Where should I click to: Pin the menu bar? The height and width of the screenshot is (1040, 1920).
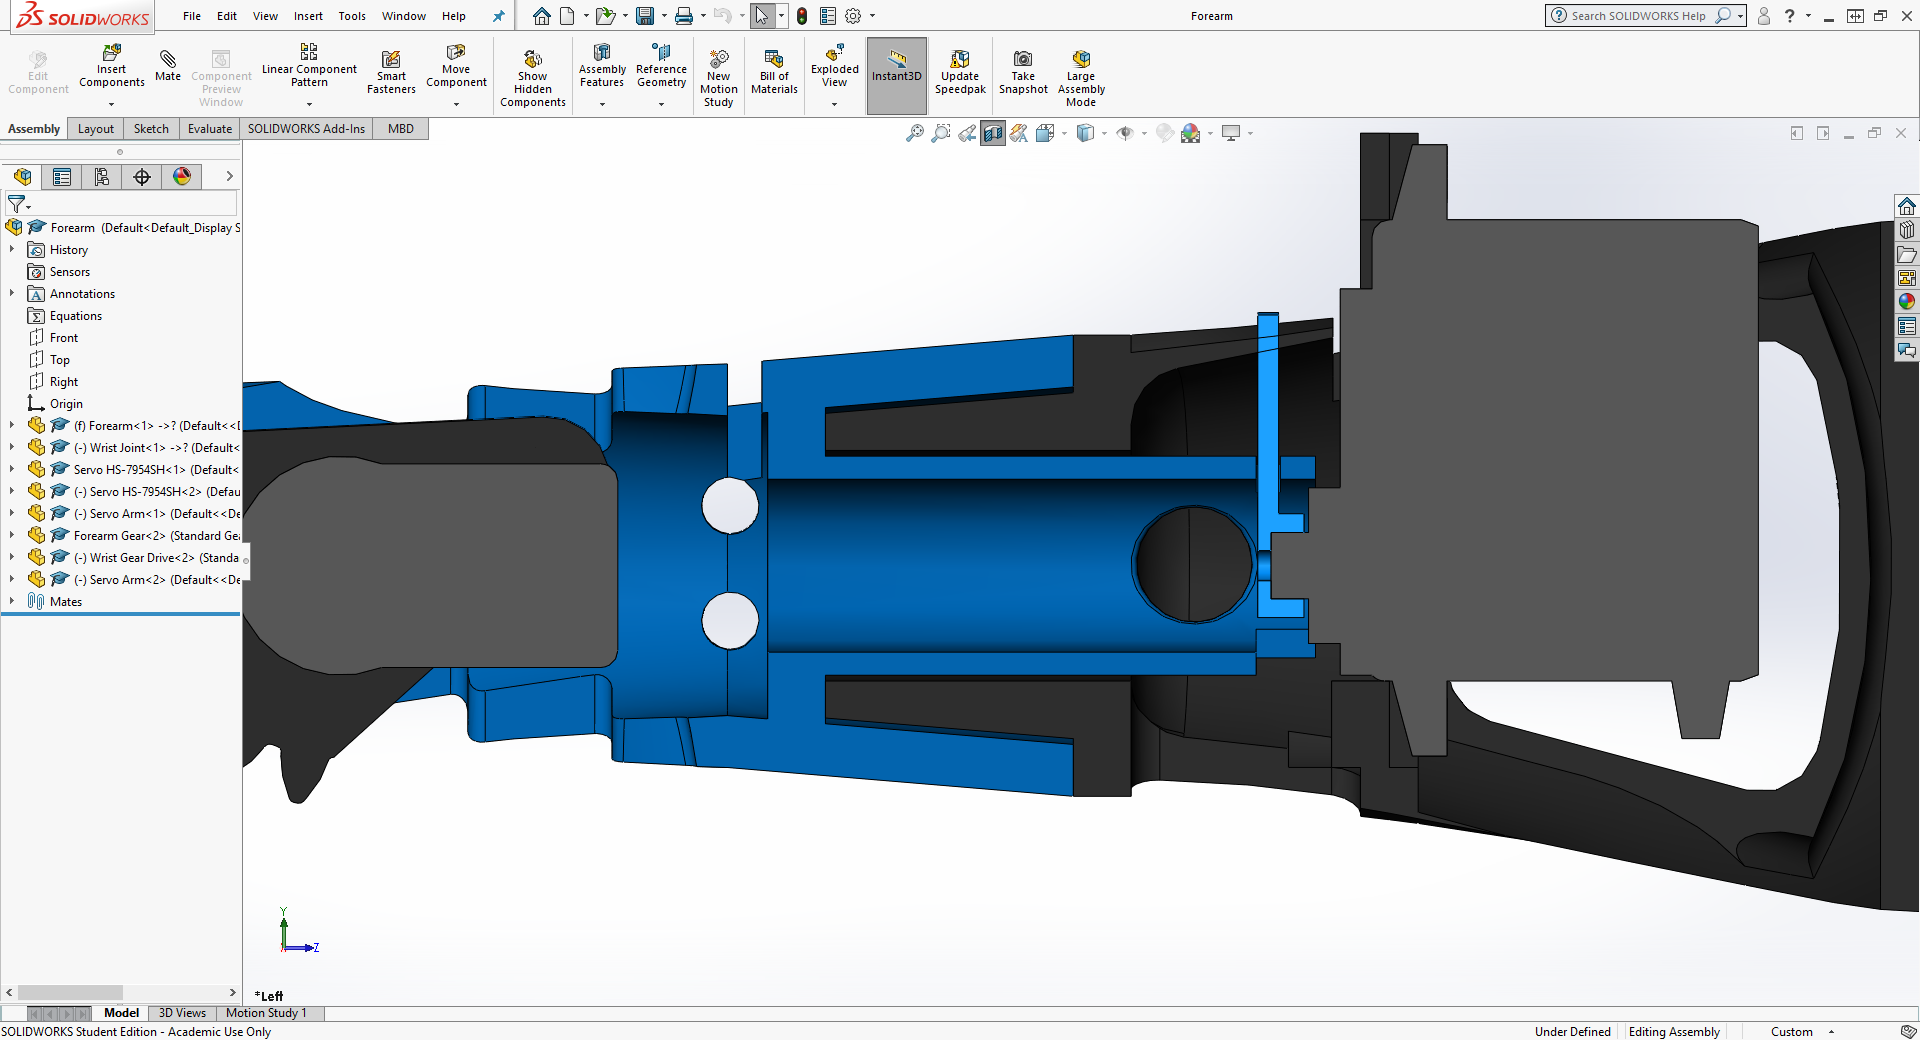pyautogui.click(x=498, y=16)
